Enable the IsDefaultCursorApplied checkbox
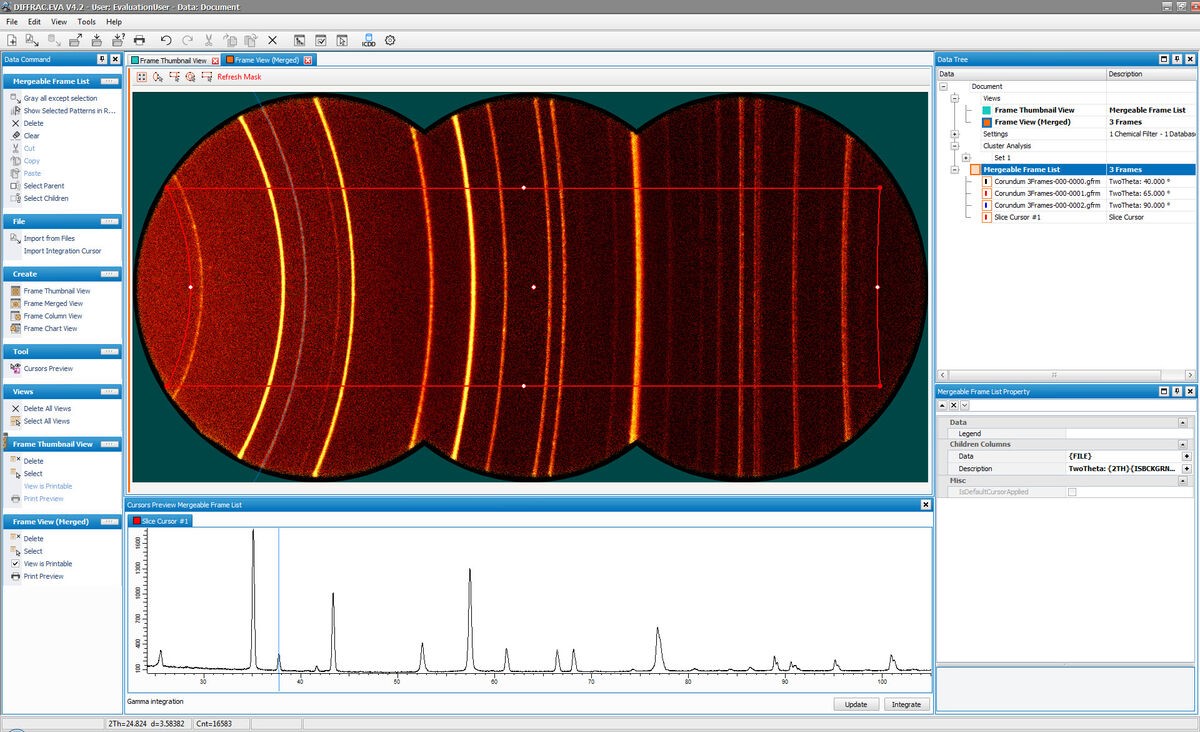This screenshot has height=732, width=1200. (1072, 492)
